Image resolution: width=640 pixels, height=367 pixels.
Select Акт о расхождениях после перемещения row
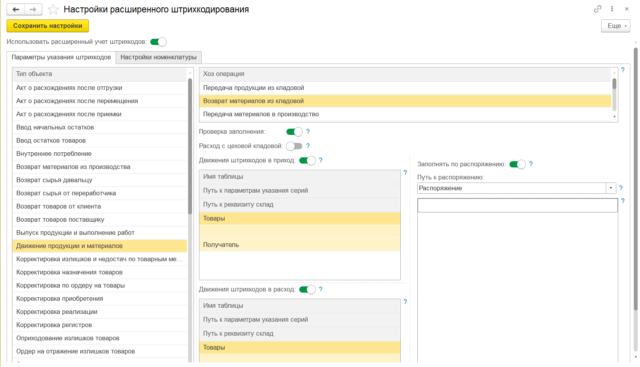click(x=100, y=101)
